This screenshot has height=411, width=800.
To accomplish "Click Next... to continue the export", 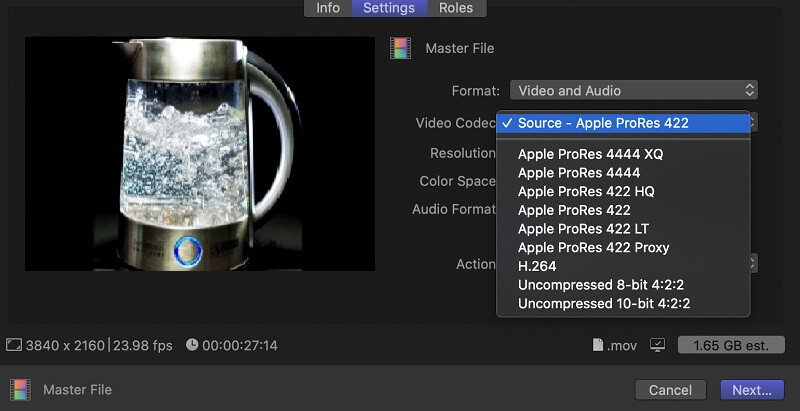I will [751, 389].
